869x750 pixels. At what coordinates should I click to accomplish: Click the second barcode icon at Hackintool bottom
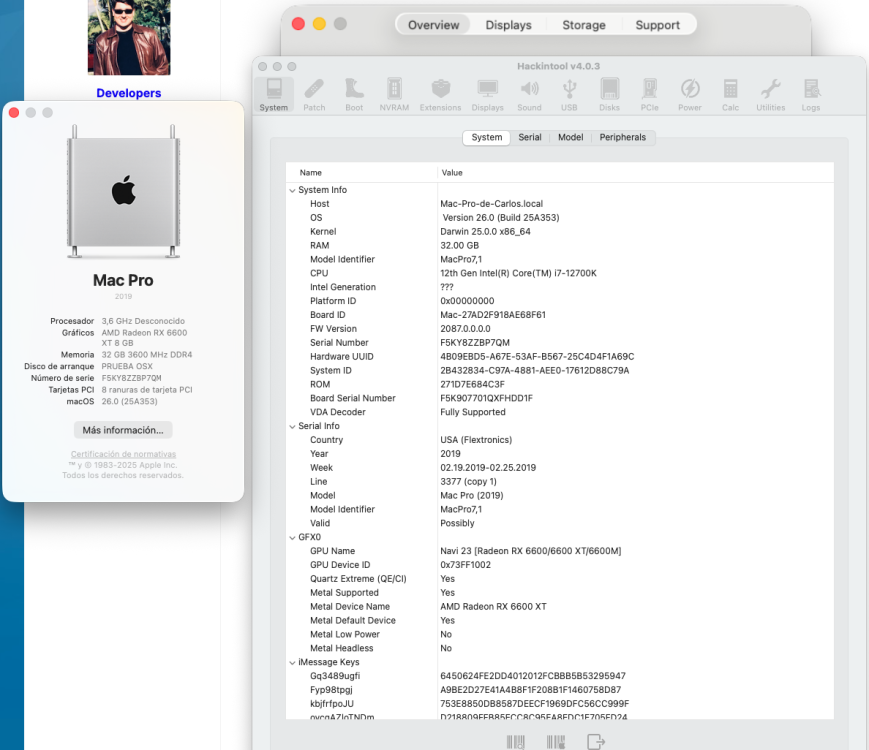[x=556, y=742]
